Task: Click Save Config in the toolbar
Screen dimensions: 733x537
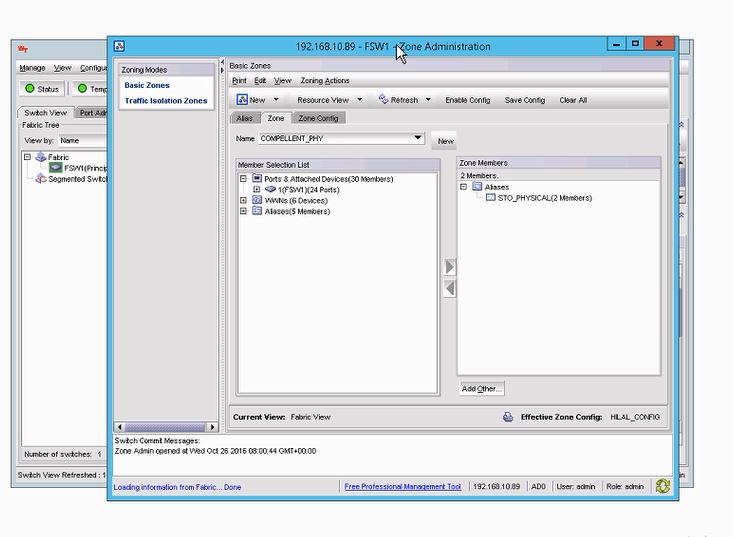Action: pos(525,100)
